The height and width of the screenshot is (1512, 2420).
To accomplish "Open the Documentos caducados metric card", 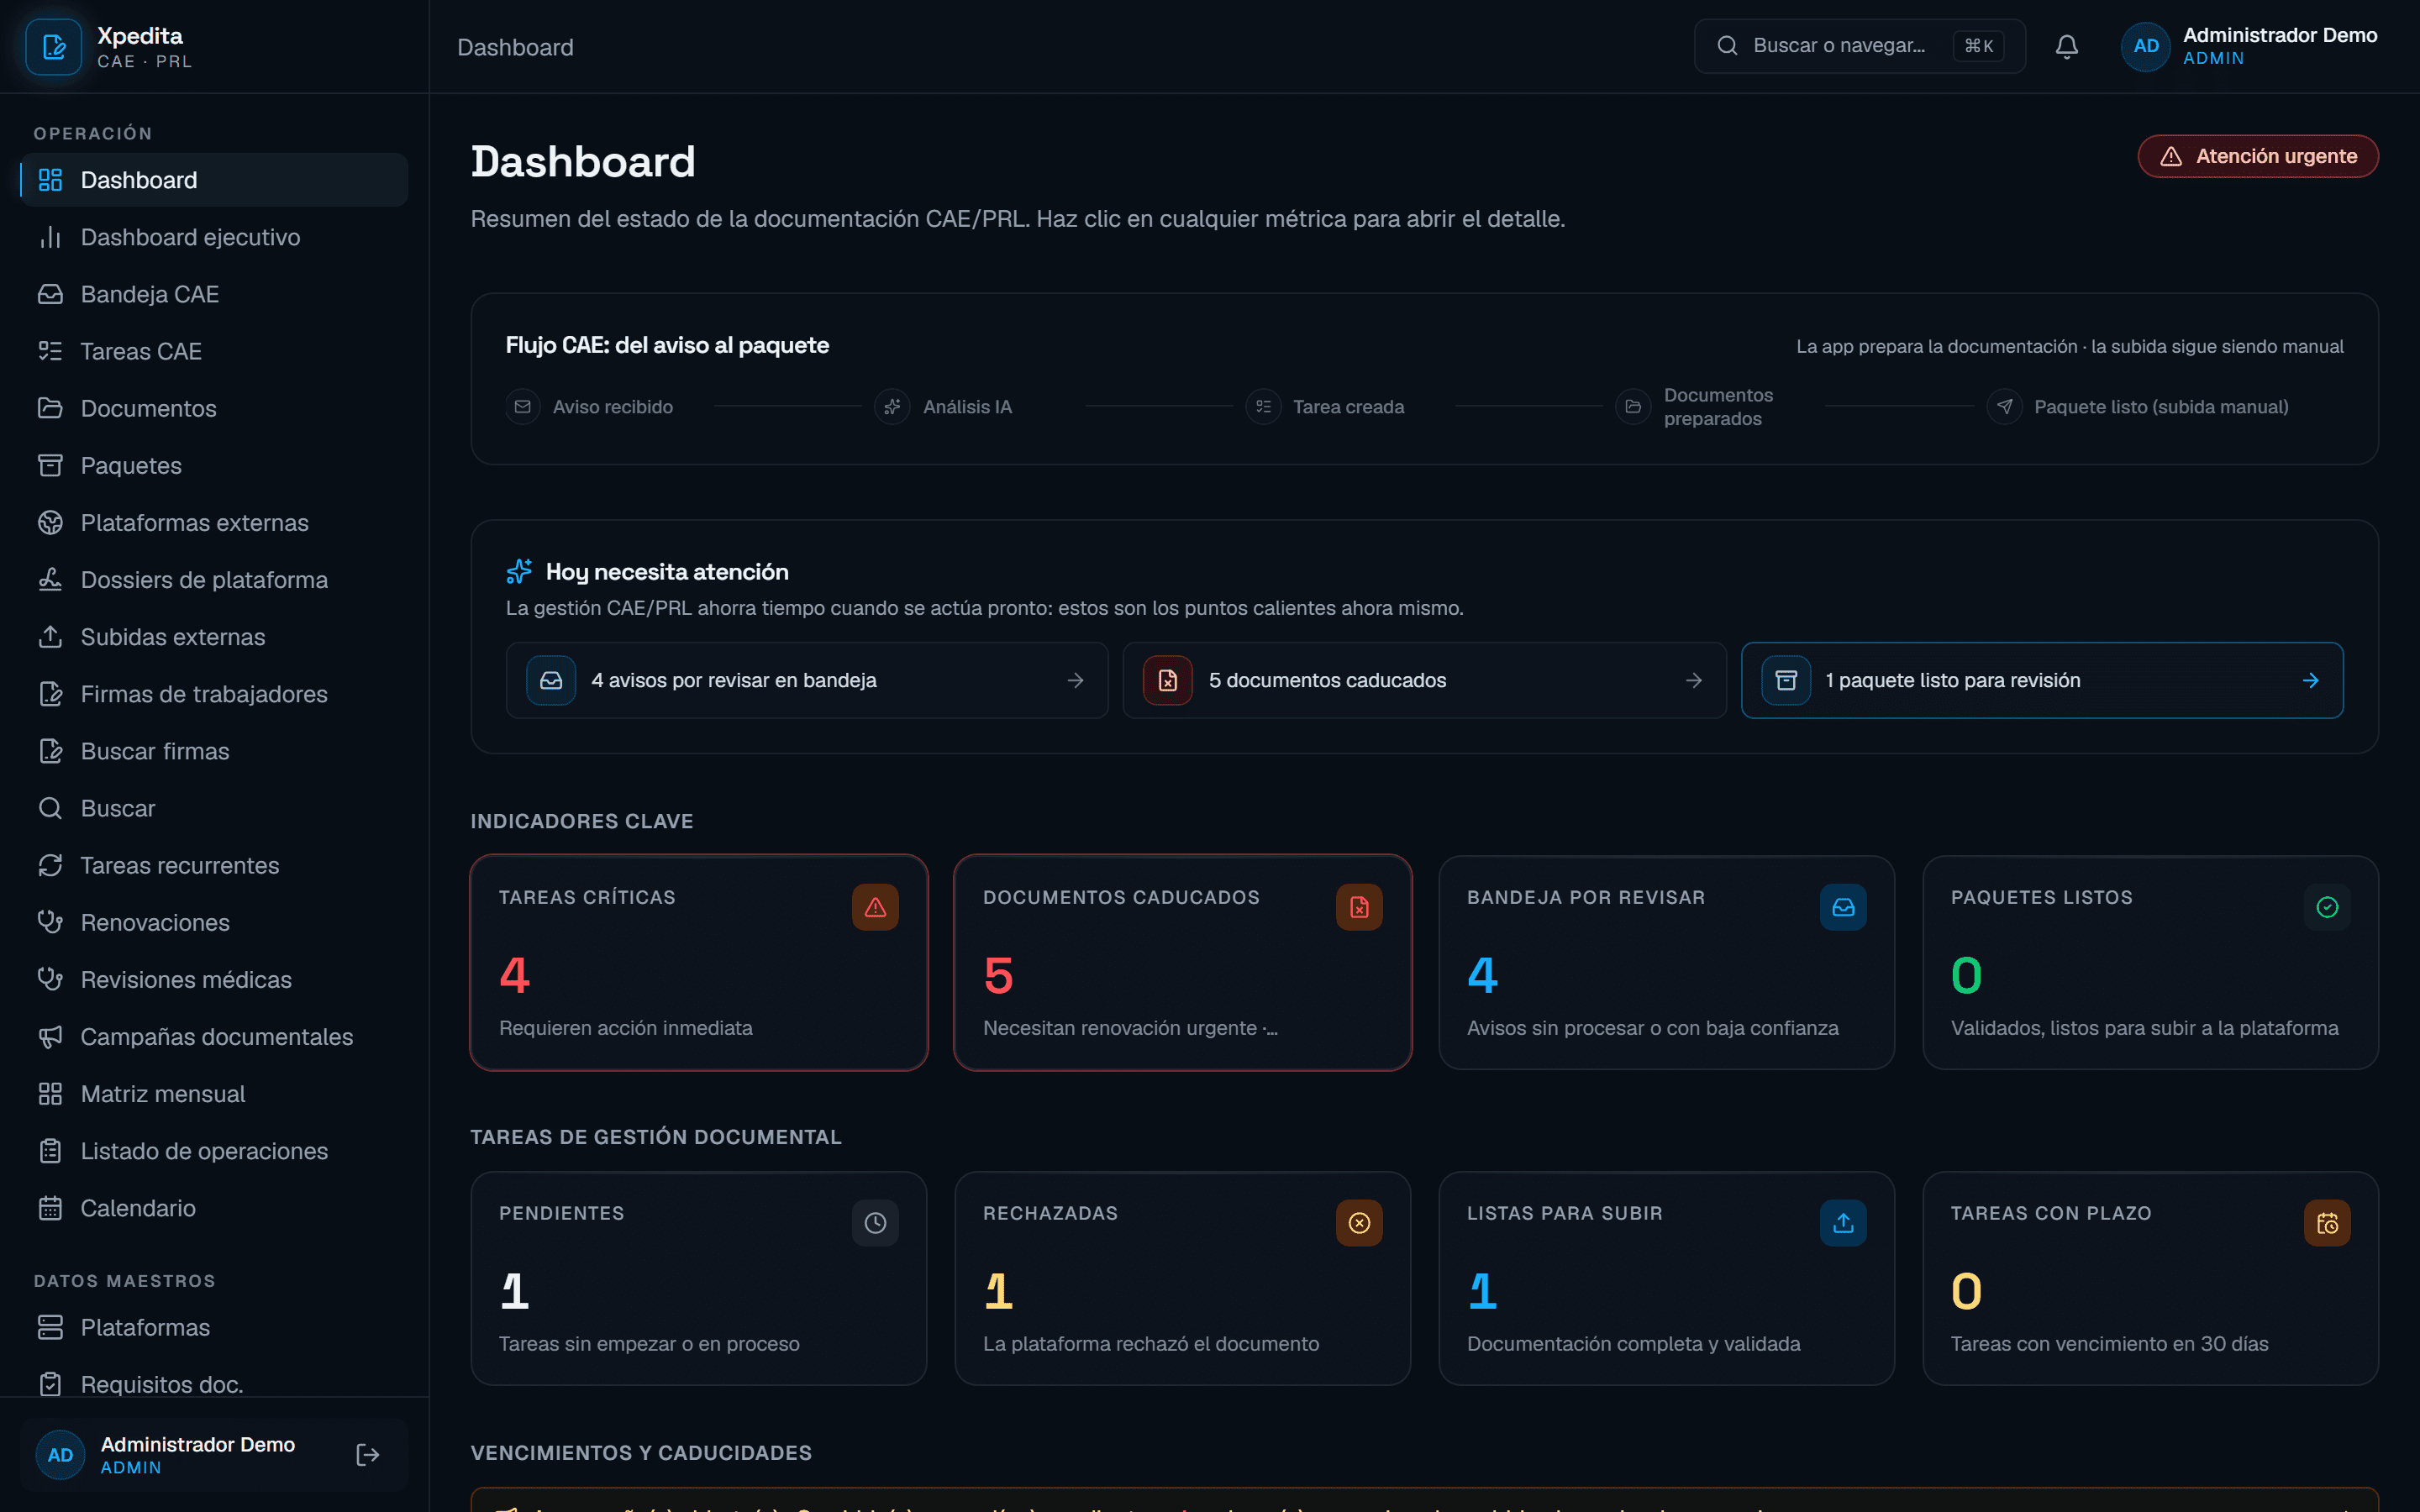I will pos(1183,963).
